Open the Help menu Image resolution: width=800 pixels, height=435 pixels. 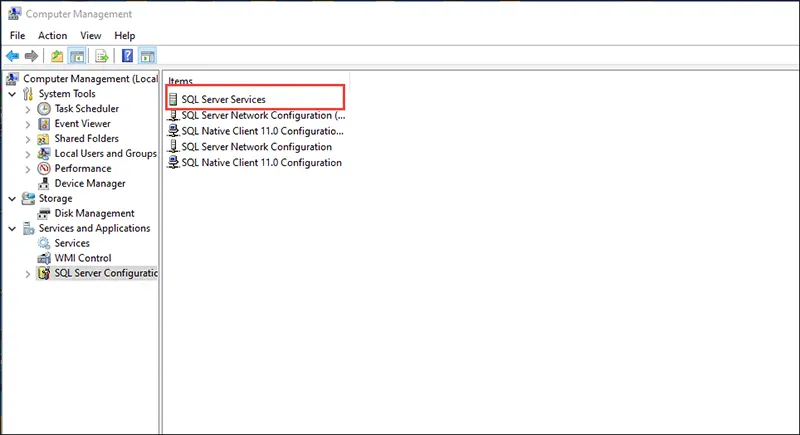[124, 35]
